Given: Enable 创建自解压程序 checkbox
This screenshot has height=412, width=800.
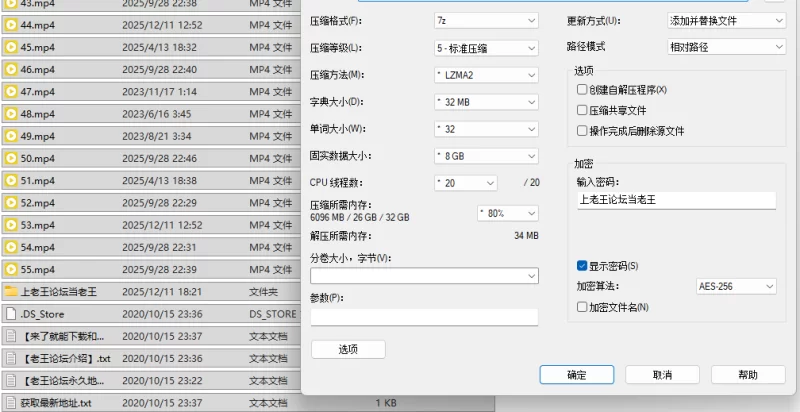Looking at the screenshot, I should pos(582,90).
